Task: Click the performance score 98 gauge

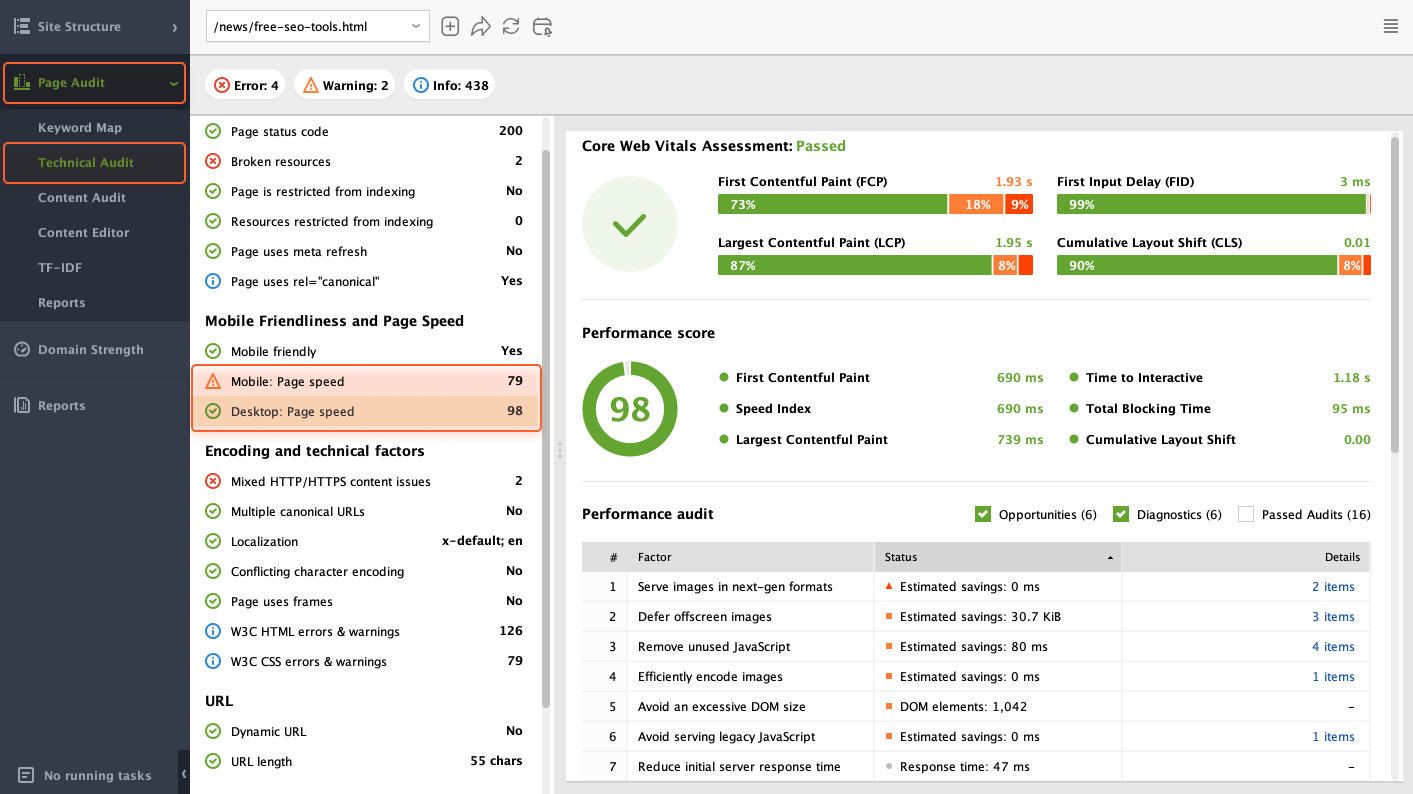Action: click(630, 409)
